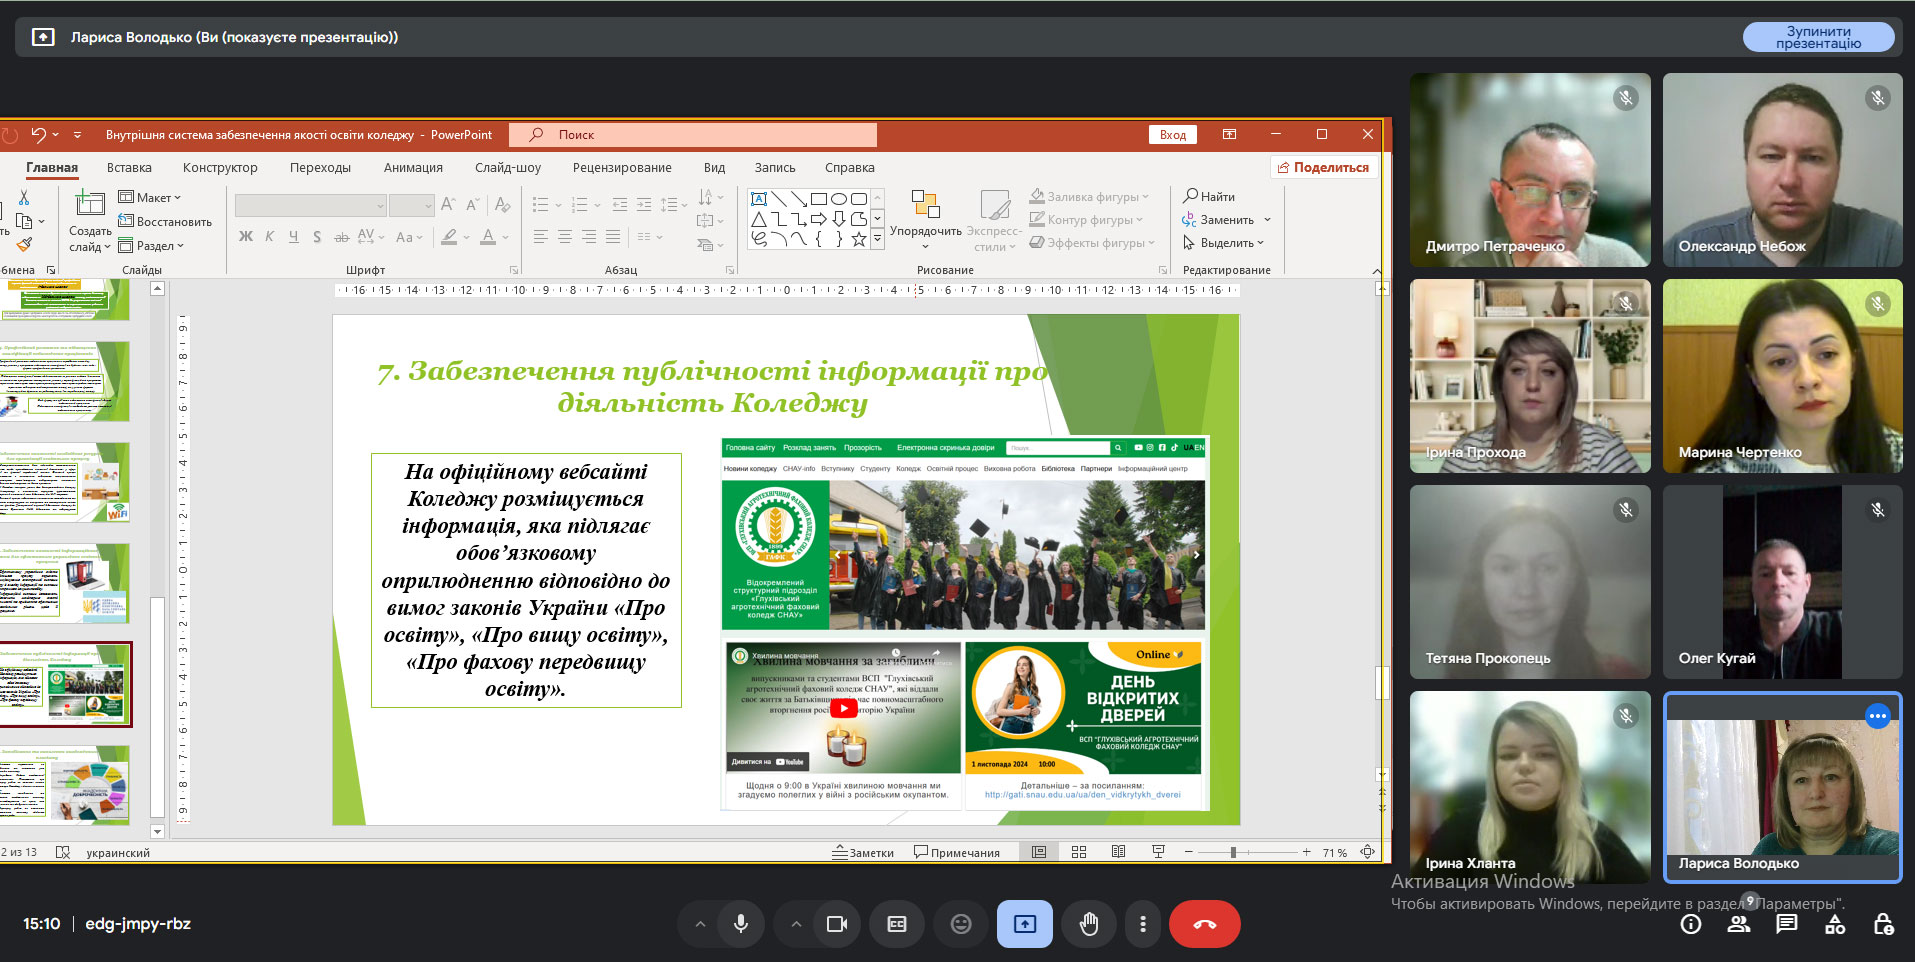Click the bulleted list icon

(540, 205)
